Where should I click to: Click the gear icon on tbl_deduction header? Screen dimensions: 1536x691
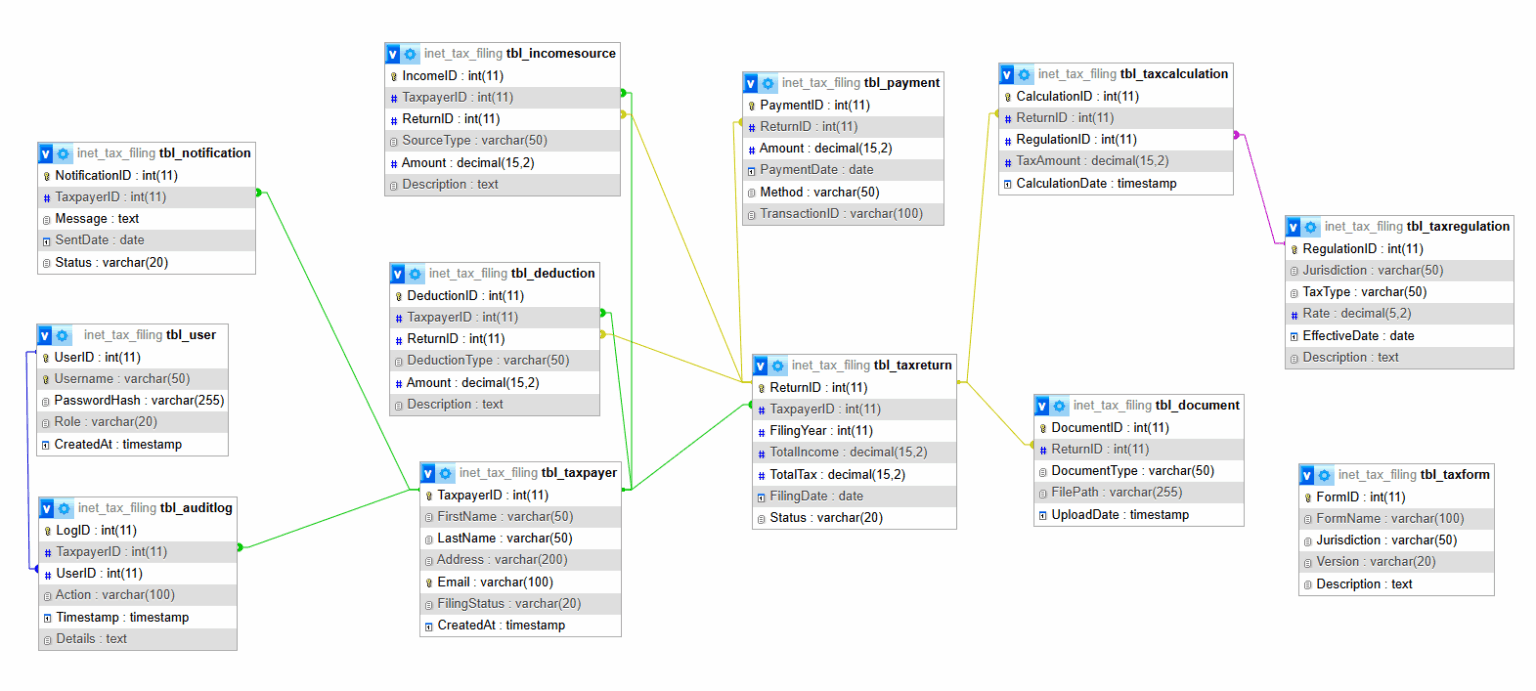click(x=413, y=273)
